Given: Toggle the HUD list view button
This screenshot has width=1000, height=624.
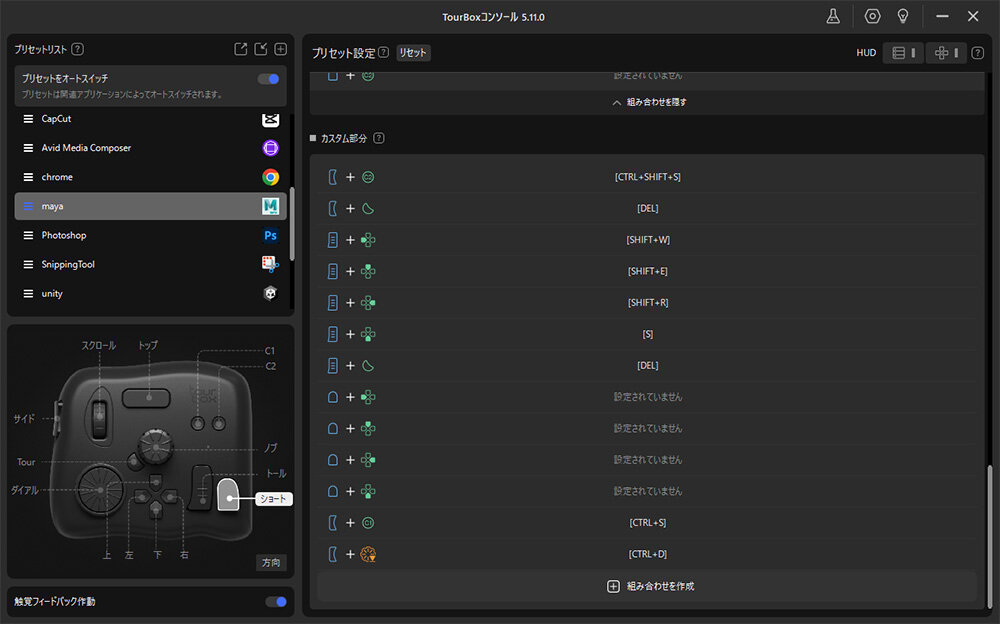Looking at the screenshot, I should [903, 53].
